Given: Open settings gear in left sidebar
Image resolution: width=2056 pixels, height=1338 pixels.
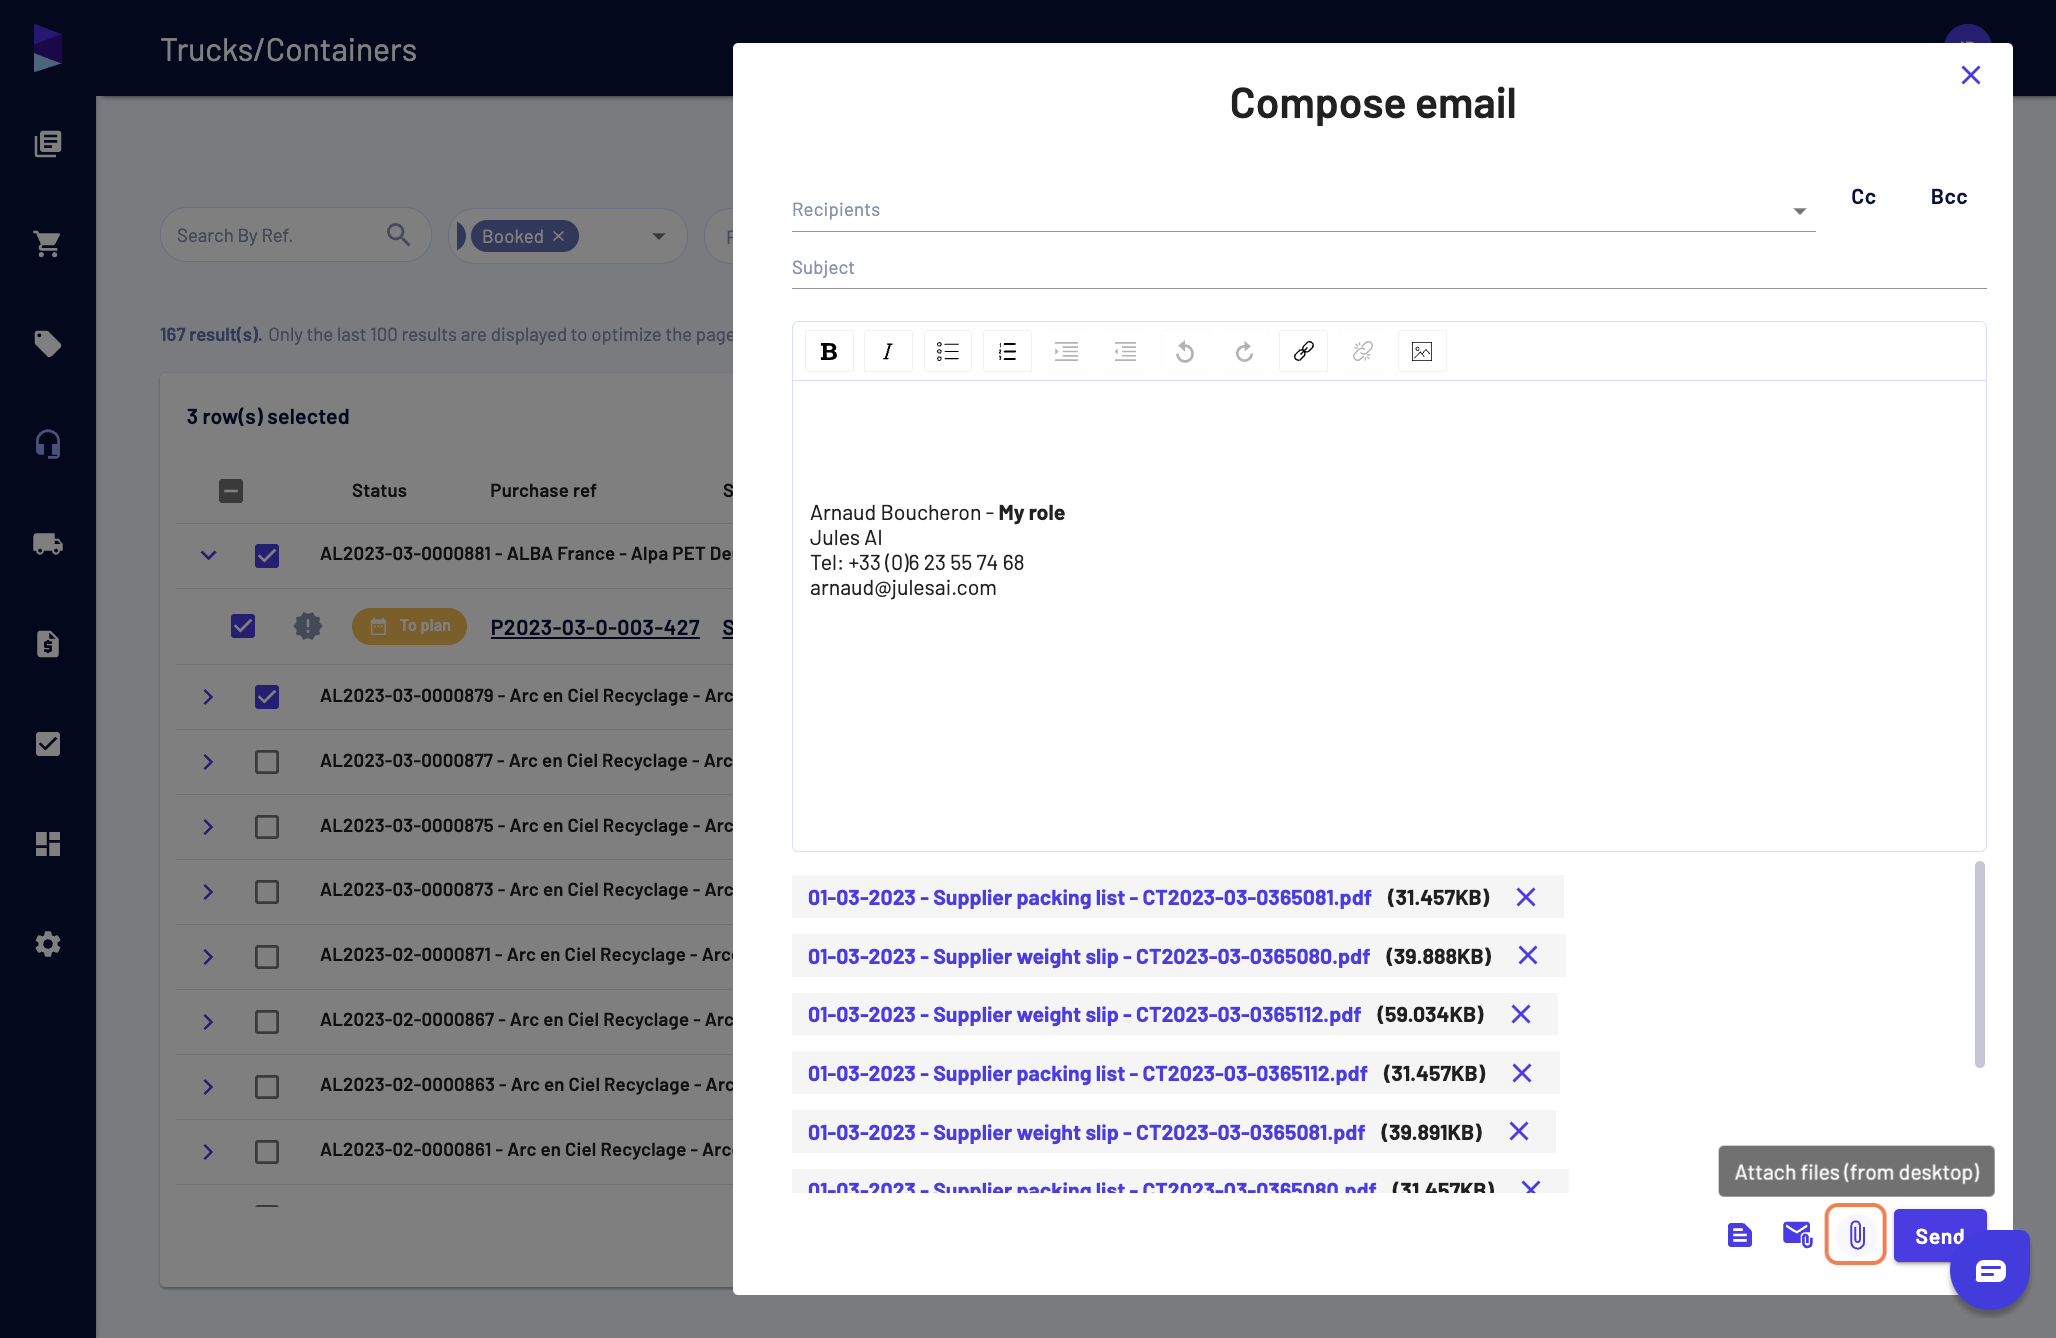Looking at the screenshot, I should [x=48, y=944].
